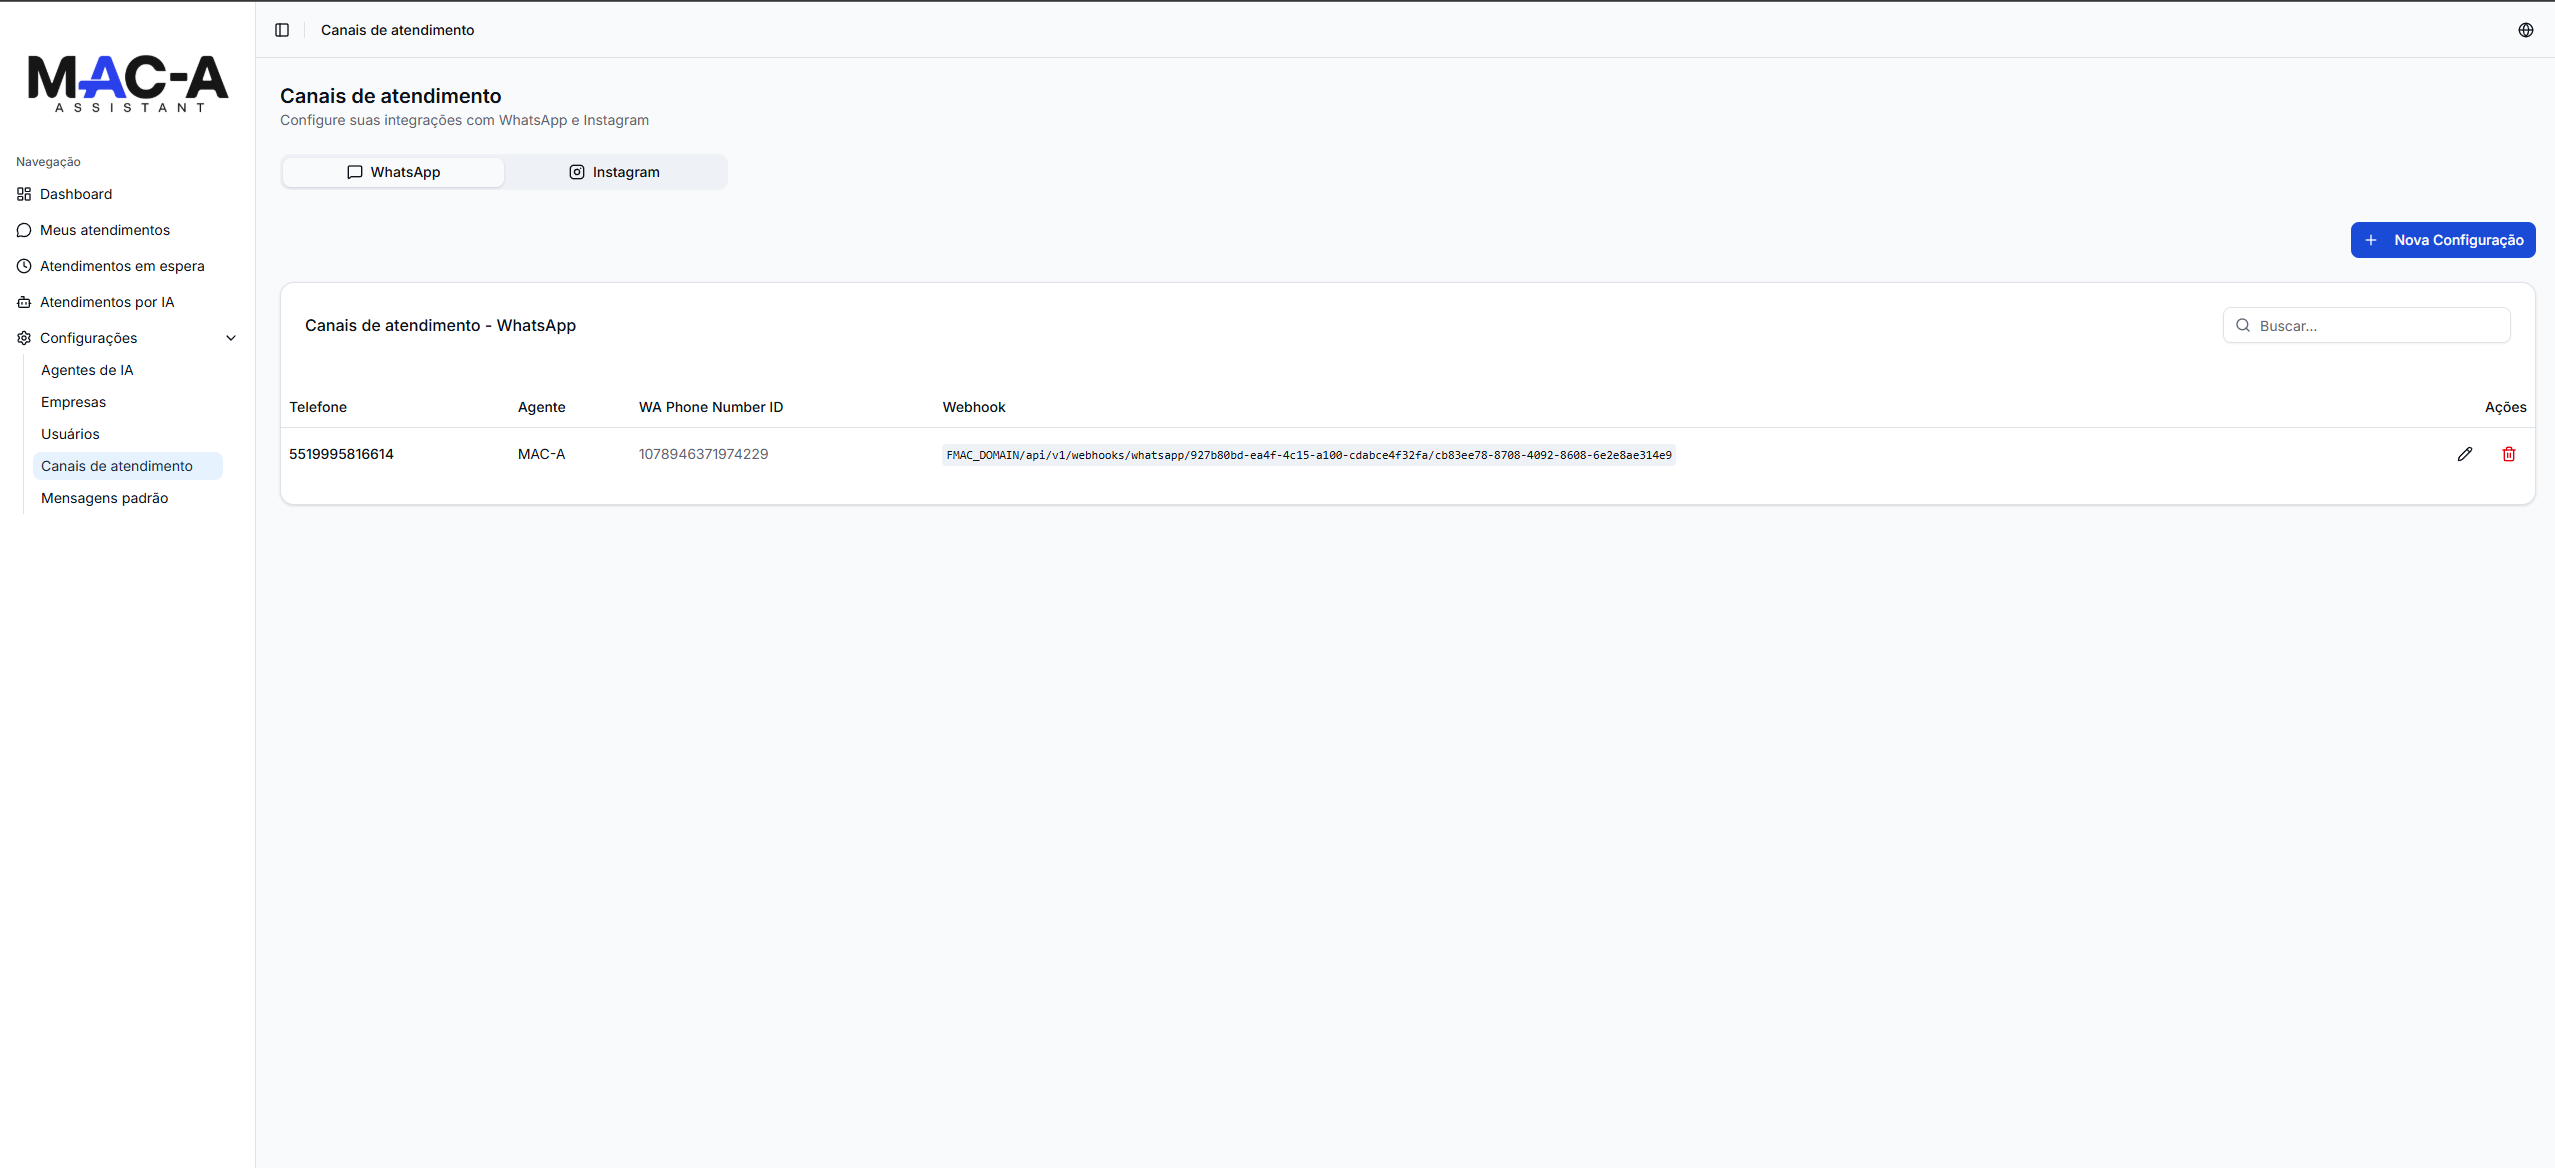Click the Webhook column header

pos(973,407)
